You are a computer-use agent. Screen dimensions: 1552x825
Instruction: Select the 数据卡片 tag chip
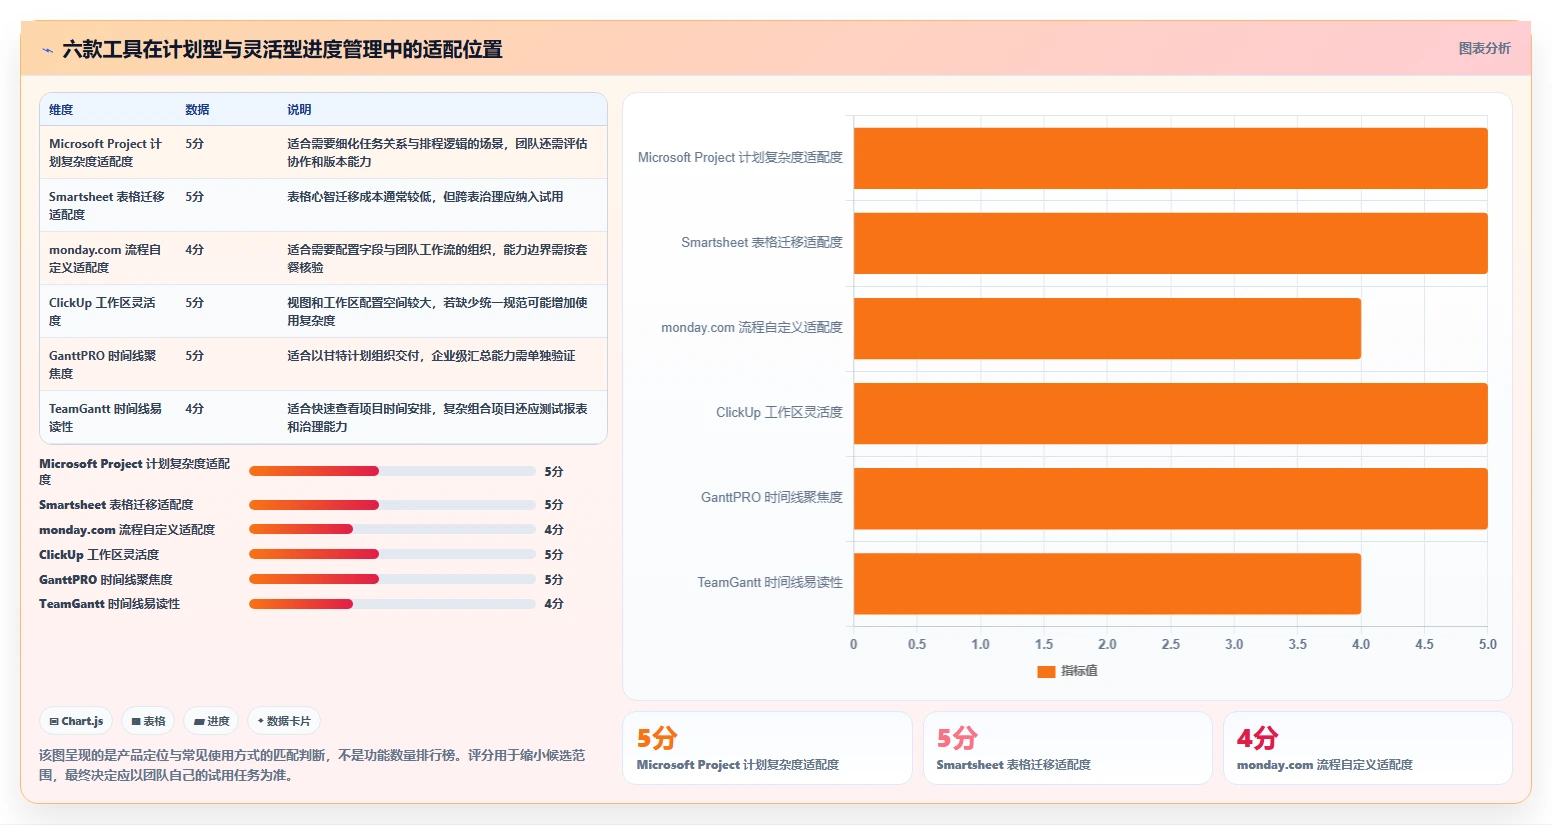point(284,721)
